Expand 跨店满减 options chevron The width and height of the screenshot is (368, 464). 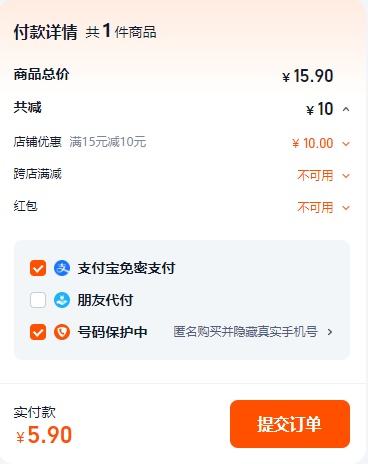(x=346, y=175)
